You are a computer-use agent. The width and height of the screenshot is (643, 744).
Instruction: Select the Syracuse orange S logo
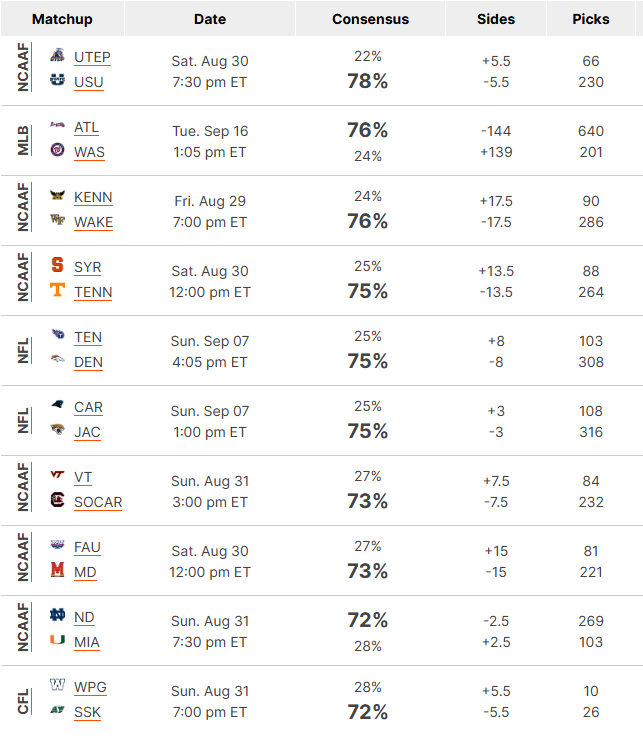click(57, 264)
